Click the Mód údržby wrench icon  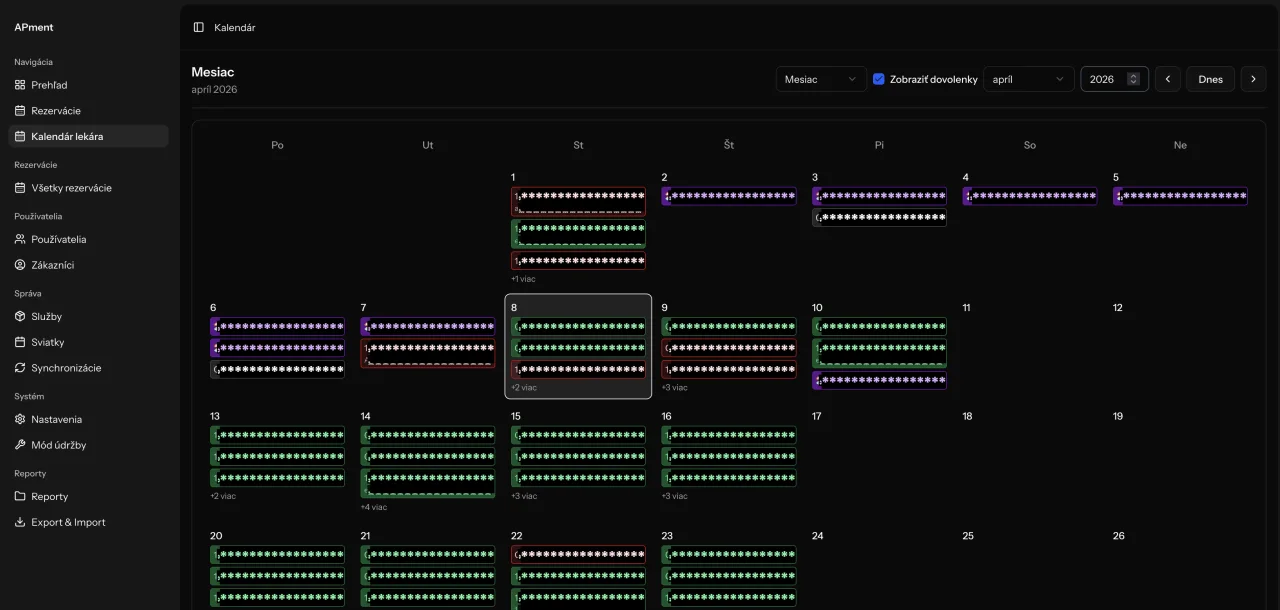point(20,445)
